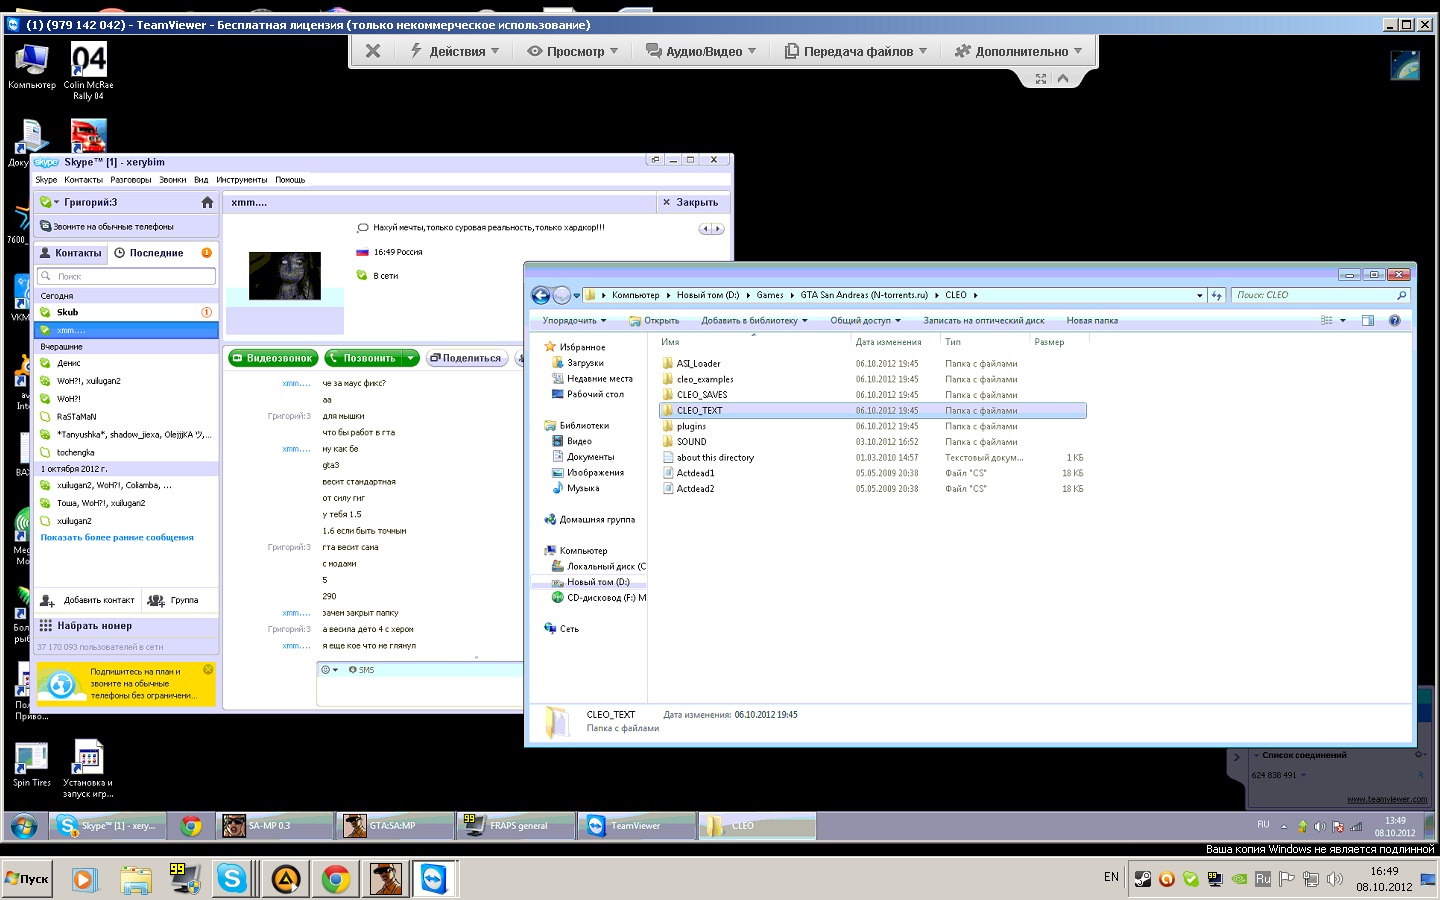
Task: Click Показать более ранние сообщения link
Action: [x=117, y=538]
